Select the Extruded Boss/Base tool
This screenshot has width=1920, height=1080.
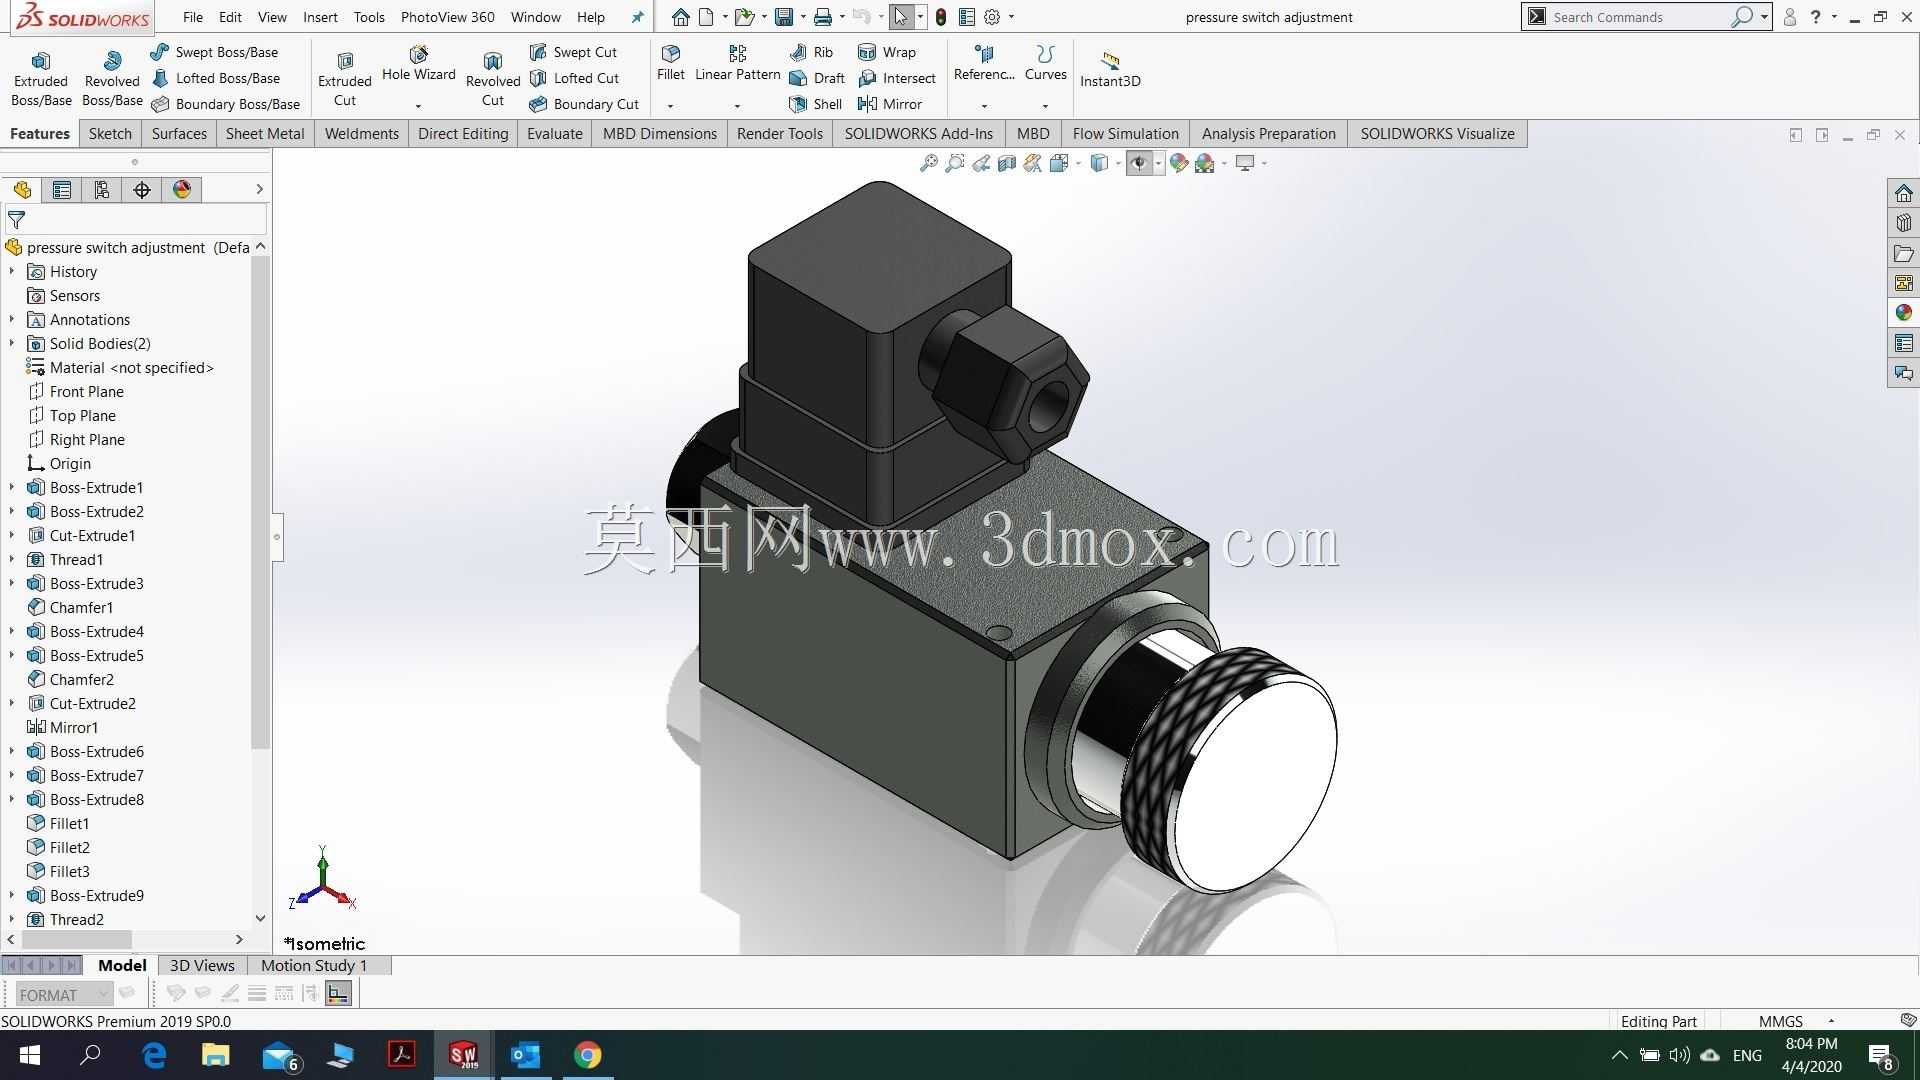(x=41, y=79)
